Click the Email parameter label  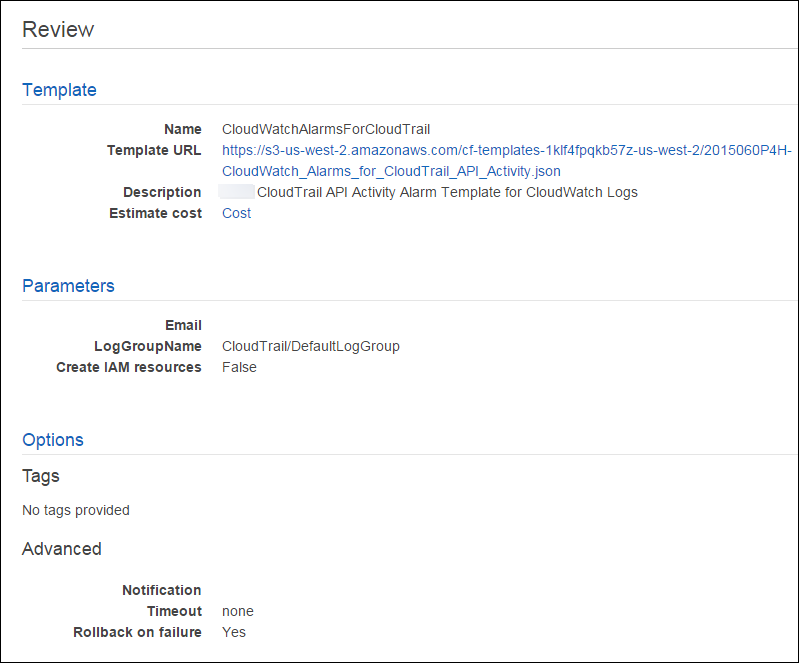(183, 325)
